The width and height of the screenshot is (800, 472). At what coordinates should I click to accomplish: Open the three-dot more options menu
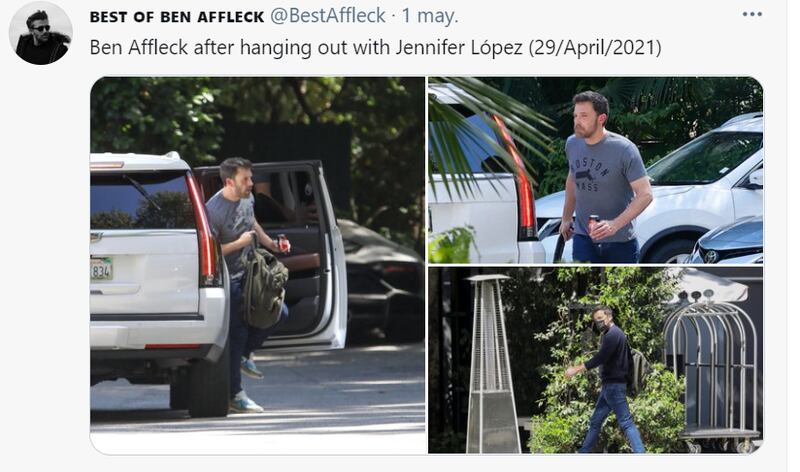tap(752, 14)
